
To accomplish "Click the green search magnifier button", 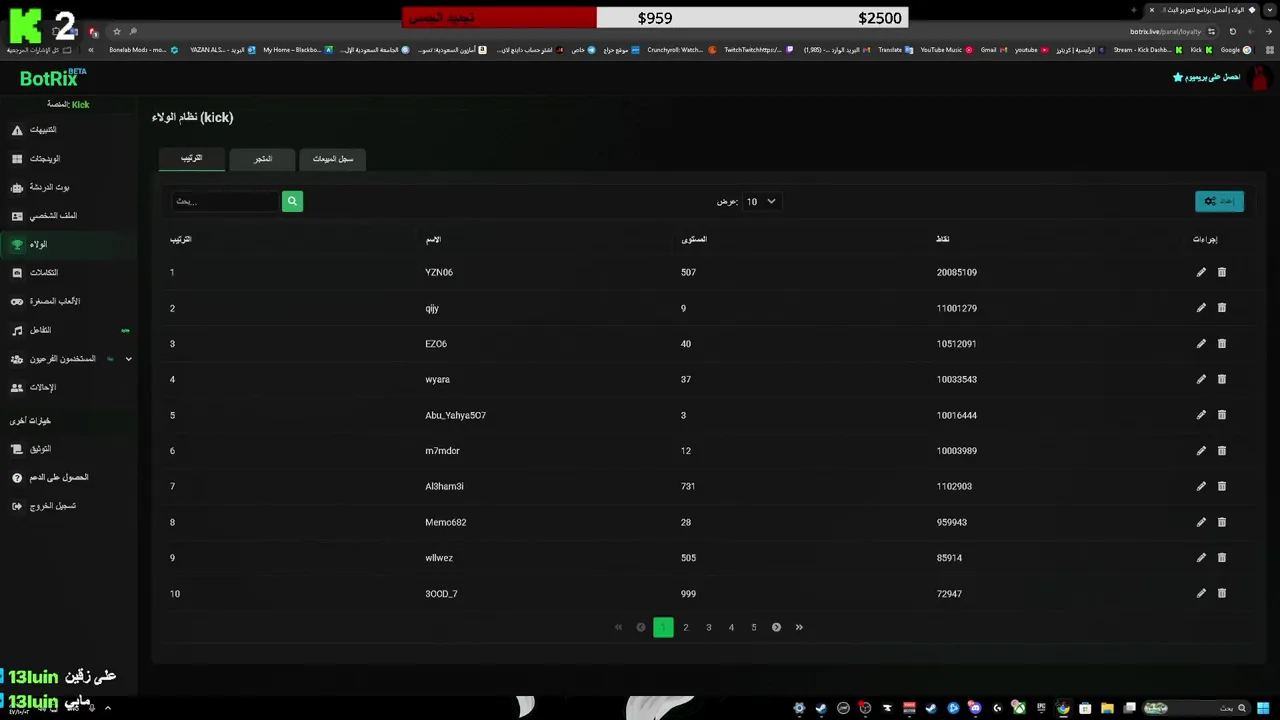I will 292,201.
